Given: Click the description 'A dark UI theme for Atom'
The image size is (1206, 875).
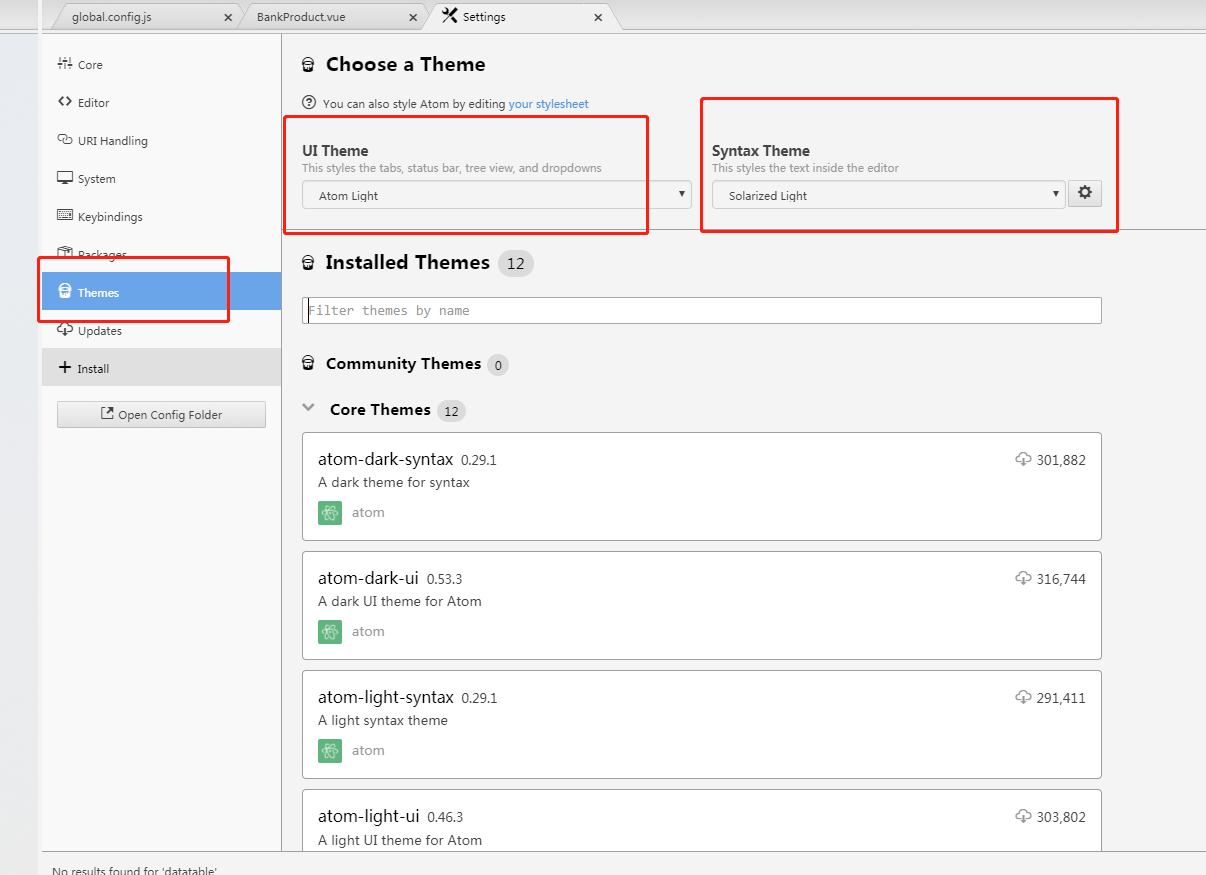Looking at the screenshot, I should click(400, 601).
